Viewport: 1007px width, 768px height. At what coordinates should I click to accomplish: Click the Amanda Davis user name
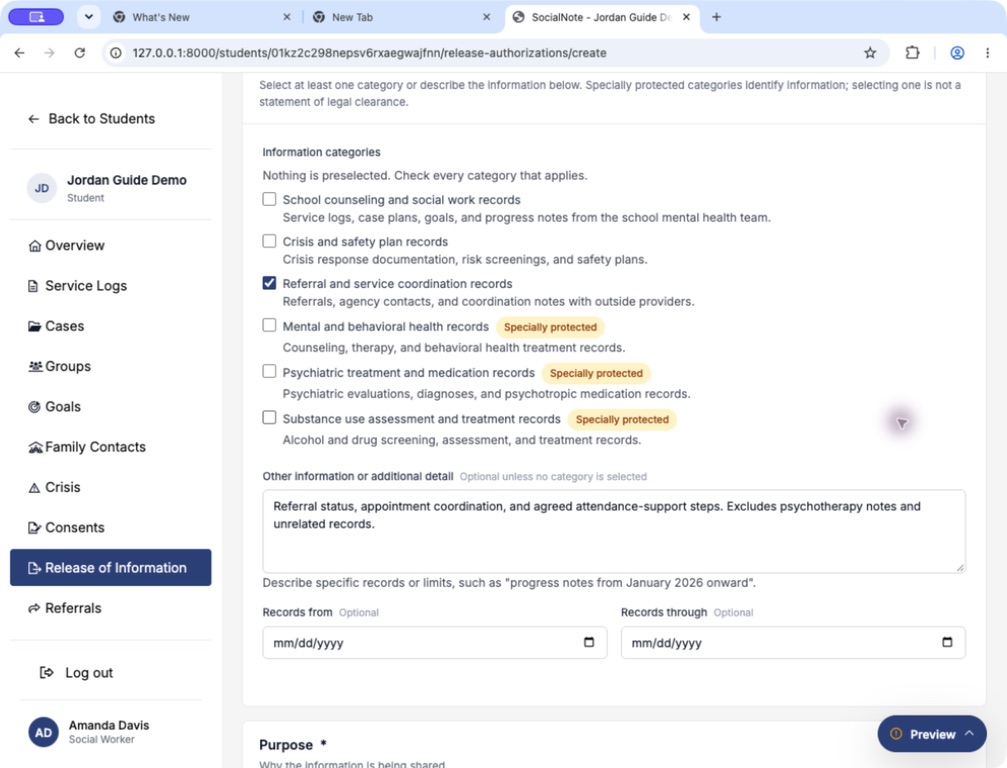click(x=109, y=725)
